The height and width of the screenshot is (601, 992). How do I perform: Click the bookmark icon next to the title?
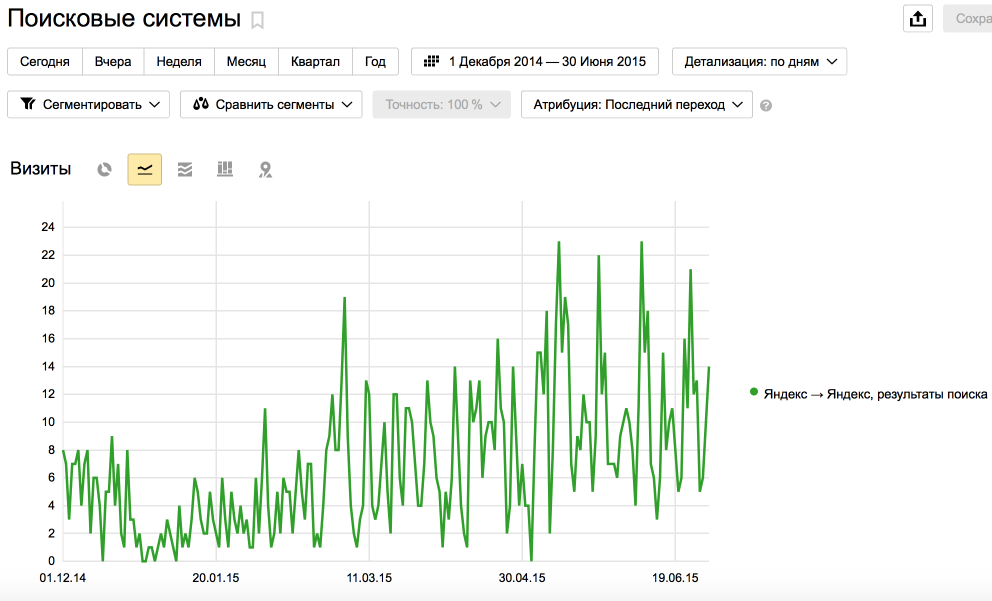point(258,20)
